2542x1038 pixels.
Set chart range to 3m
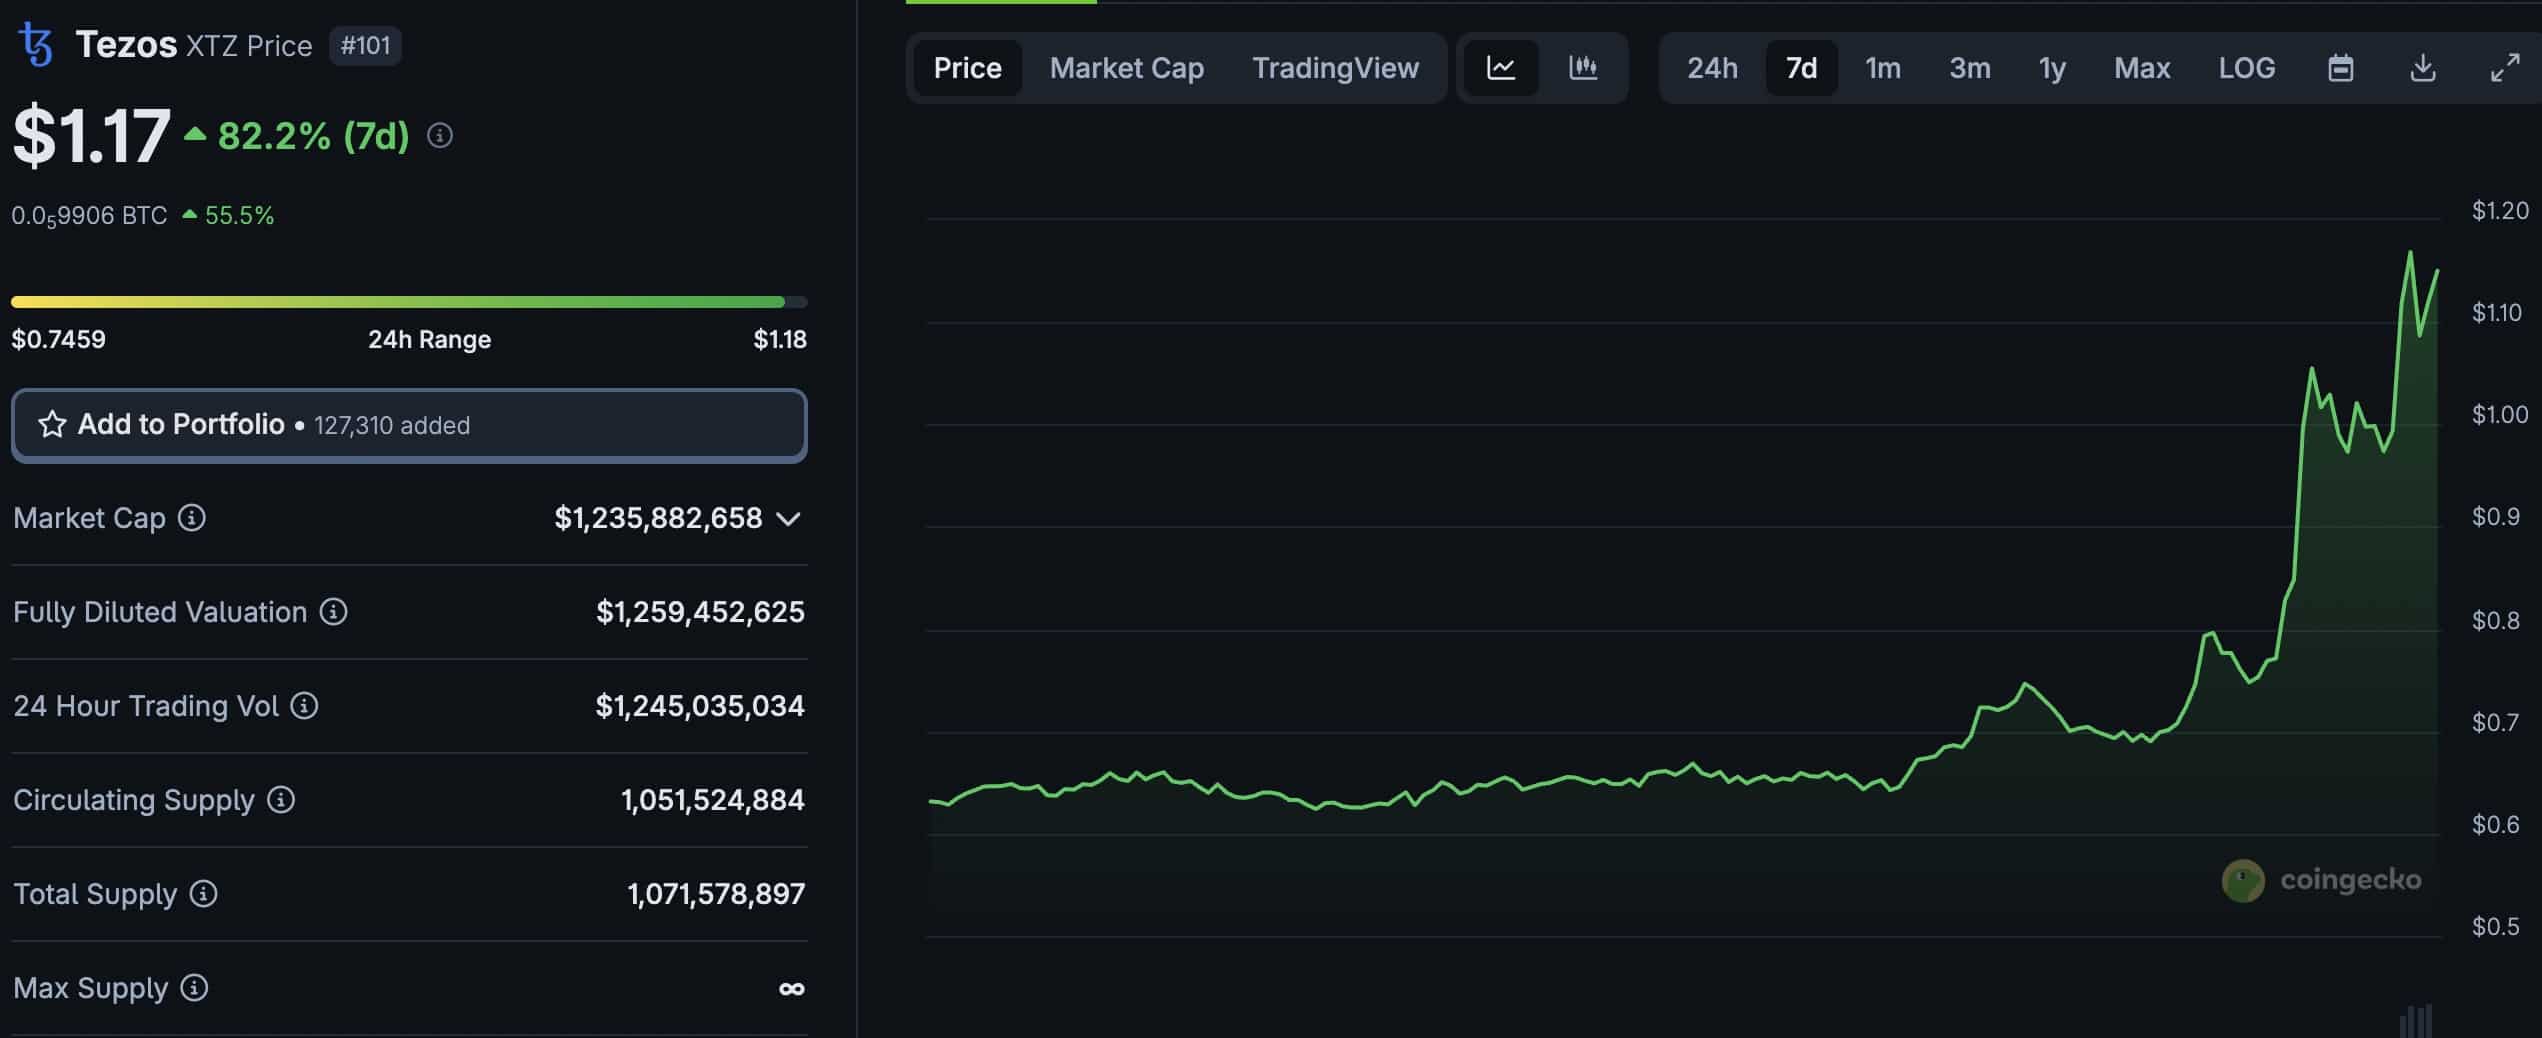pos(1969,68)
